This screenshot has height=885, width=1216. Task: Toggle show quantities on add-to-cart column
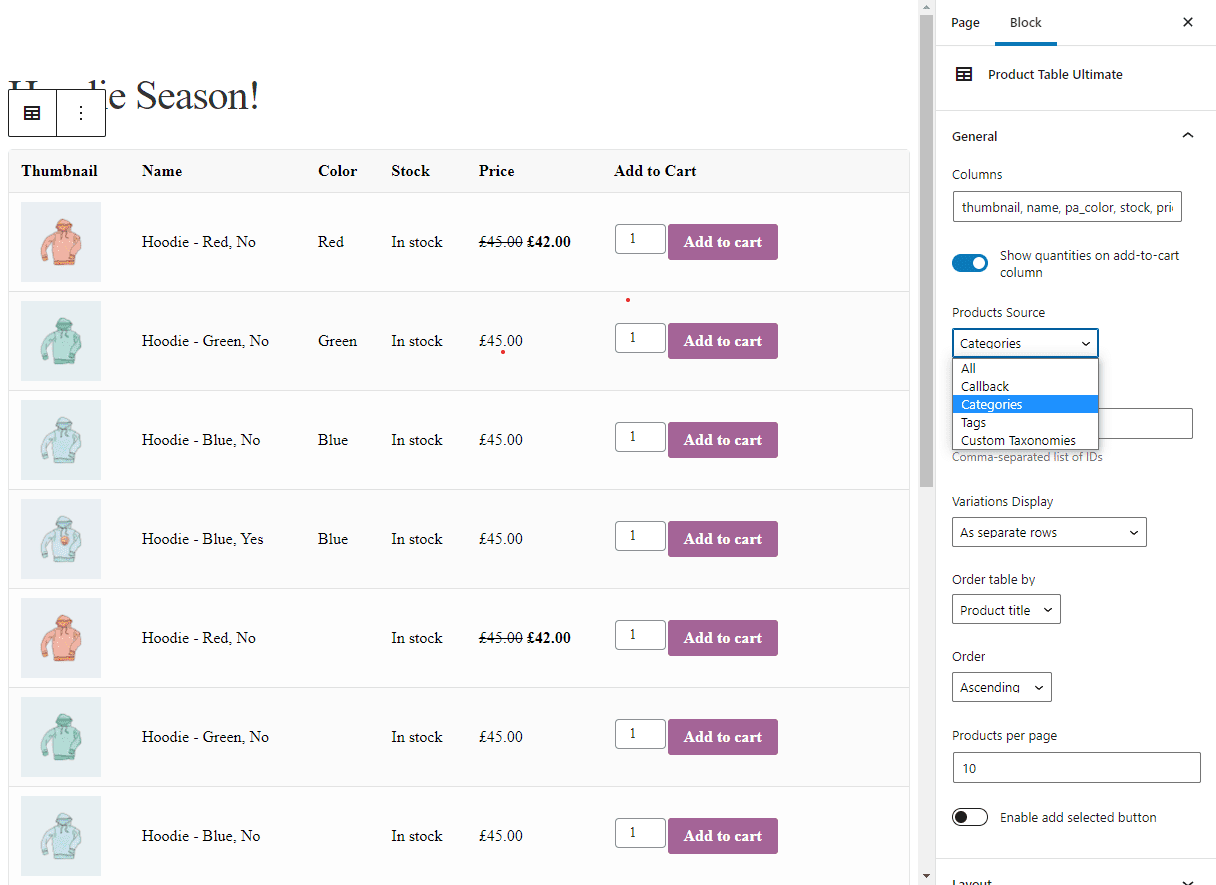pos(970,263)
